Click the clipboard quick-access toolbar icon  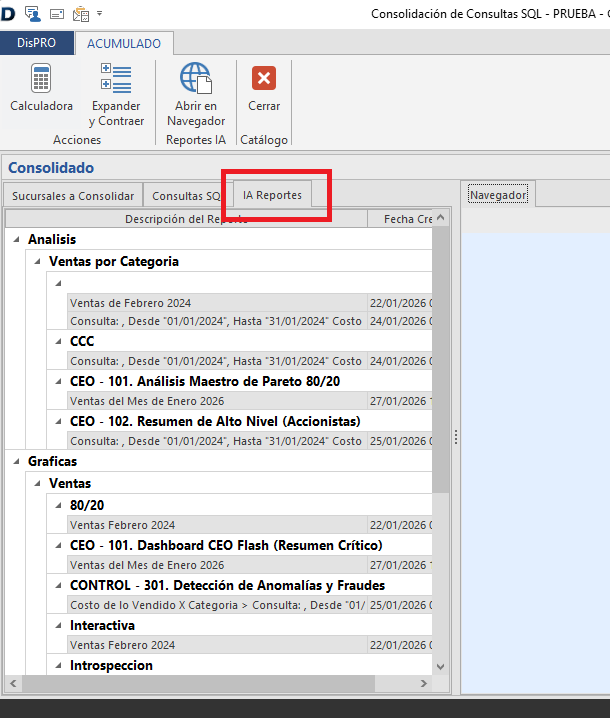pyautogui.click(x=81, y=14)
